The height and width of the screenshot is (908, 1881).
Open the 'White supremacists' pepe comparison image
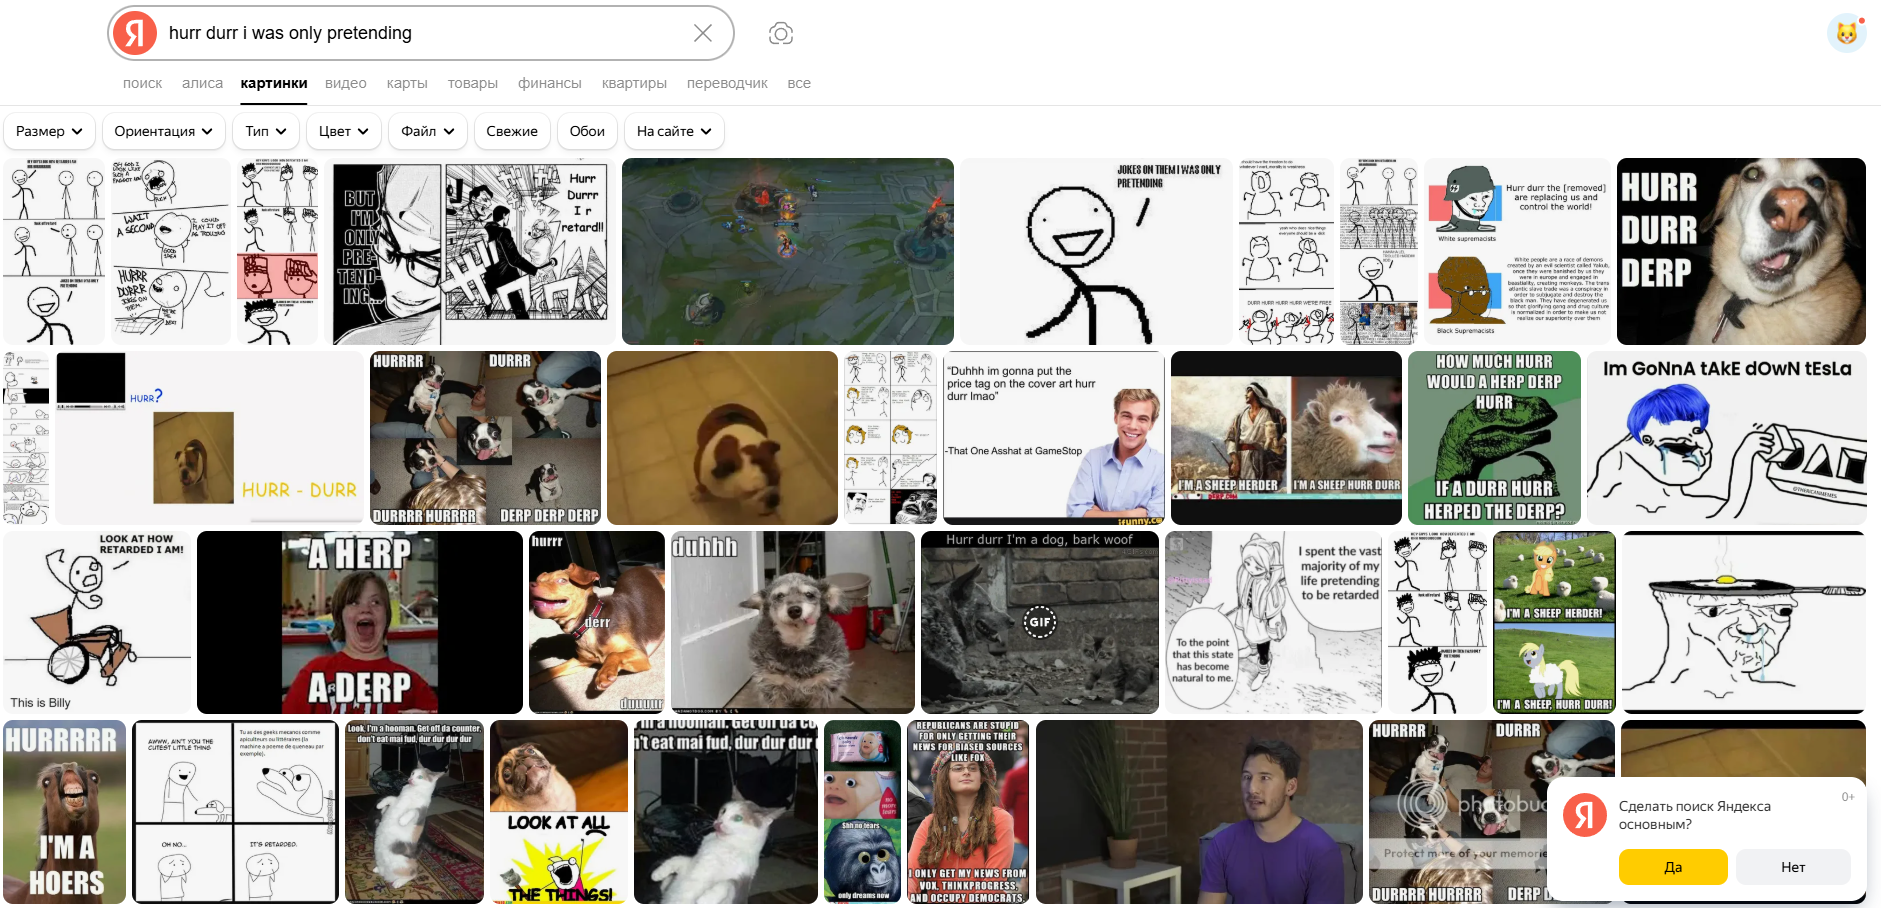click(1518, 252)
